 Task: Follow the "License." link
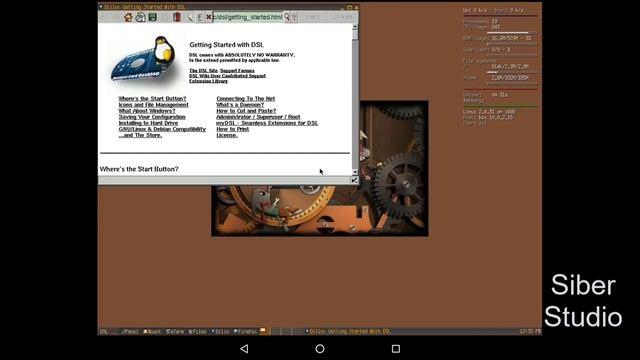(227, 135)
